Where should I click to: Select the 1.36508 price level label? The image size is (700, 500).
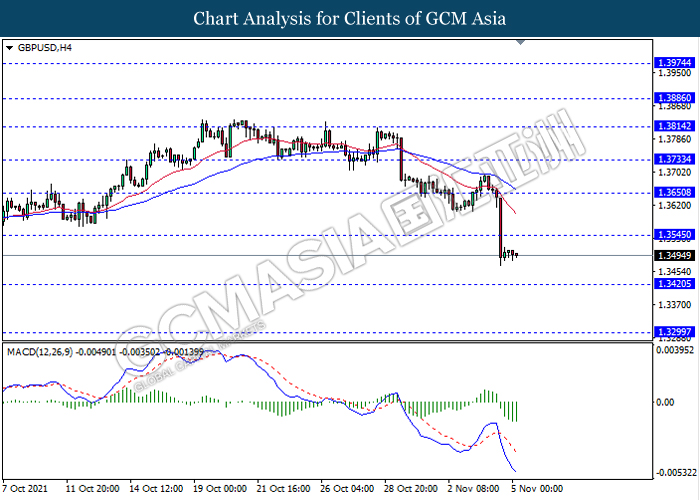coord(675,192)
